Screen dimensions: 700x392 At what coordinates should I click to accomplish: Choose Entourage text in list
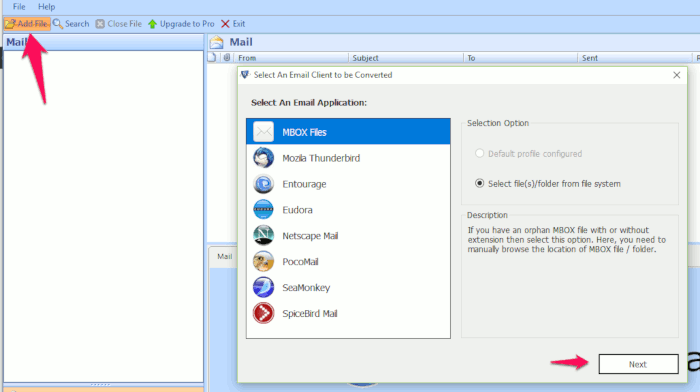(304, 184)
